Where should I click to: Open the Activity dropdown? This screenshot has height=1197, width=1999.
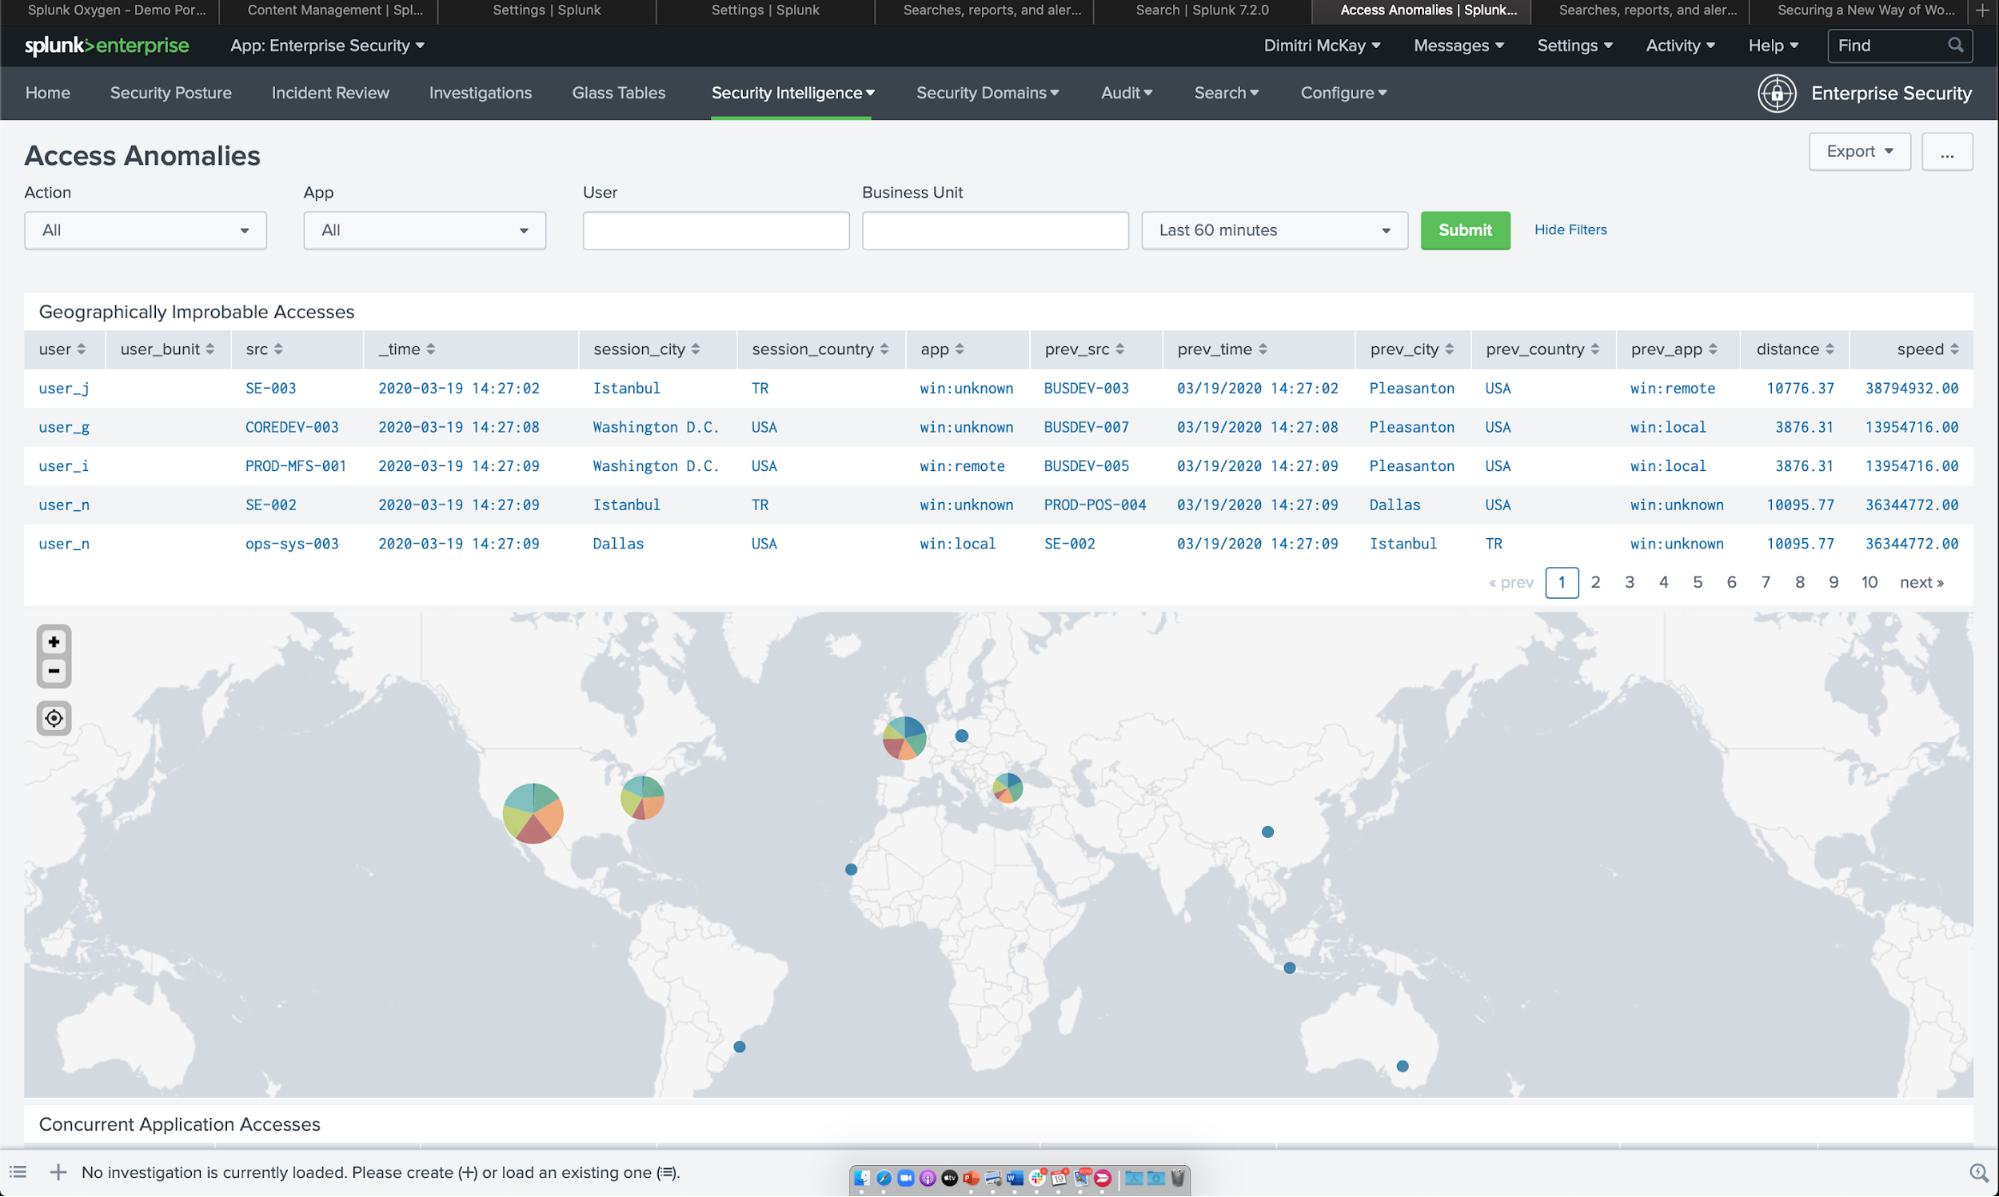1680,46
